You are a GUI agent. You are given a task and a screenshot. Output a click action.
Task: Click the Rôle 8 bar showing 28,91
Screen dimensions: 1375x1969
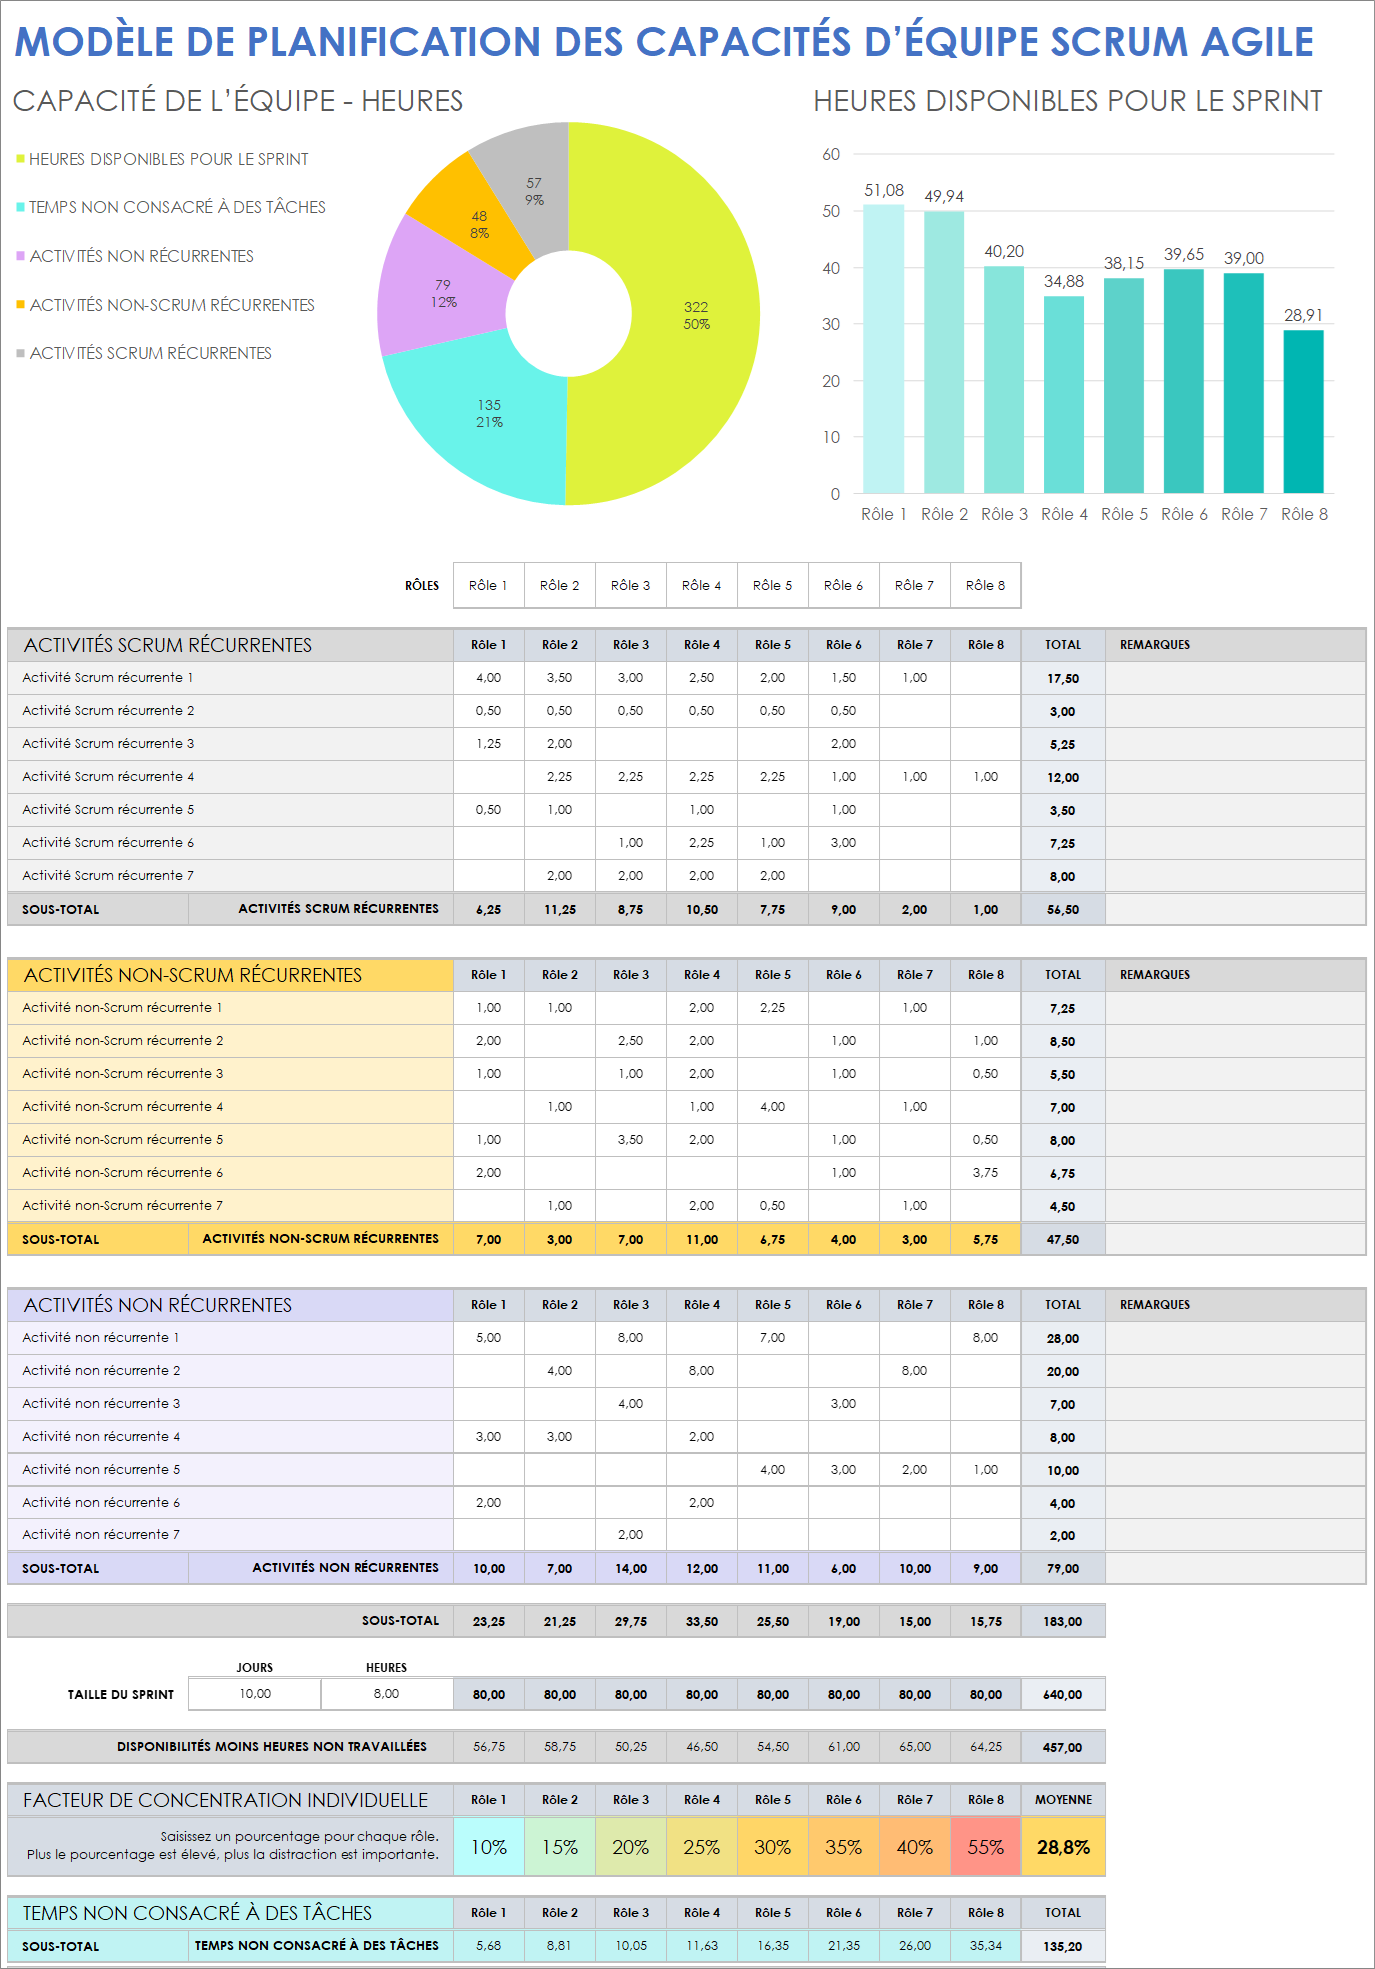1304,411
